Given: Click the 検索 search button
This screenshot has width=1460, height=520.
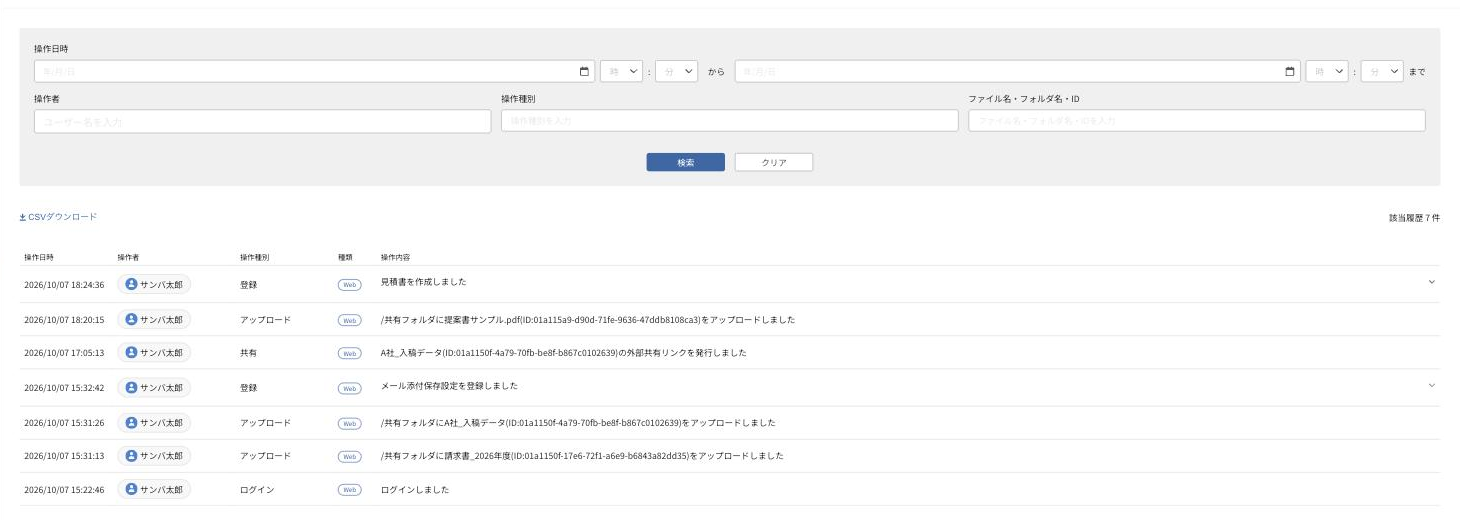Looking at the screenshot, I should pos(685,162).
